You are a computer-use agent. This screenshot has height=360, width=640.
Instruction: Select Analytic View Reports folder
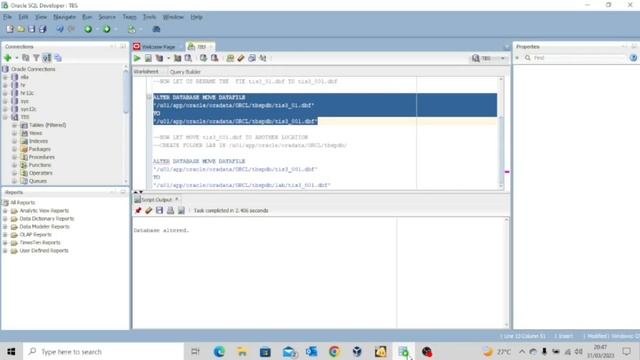pos(44,211)
